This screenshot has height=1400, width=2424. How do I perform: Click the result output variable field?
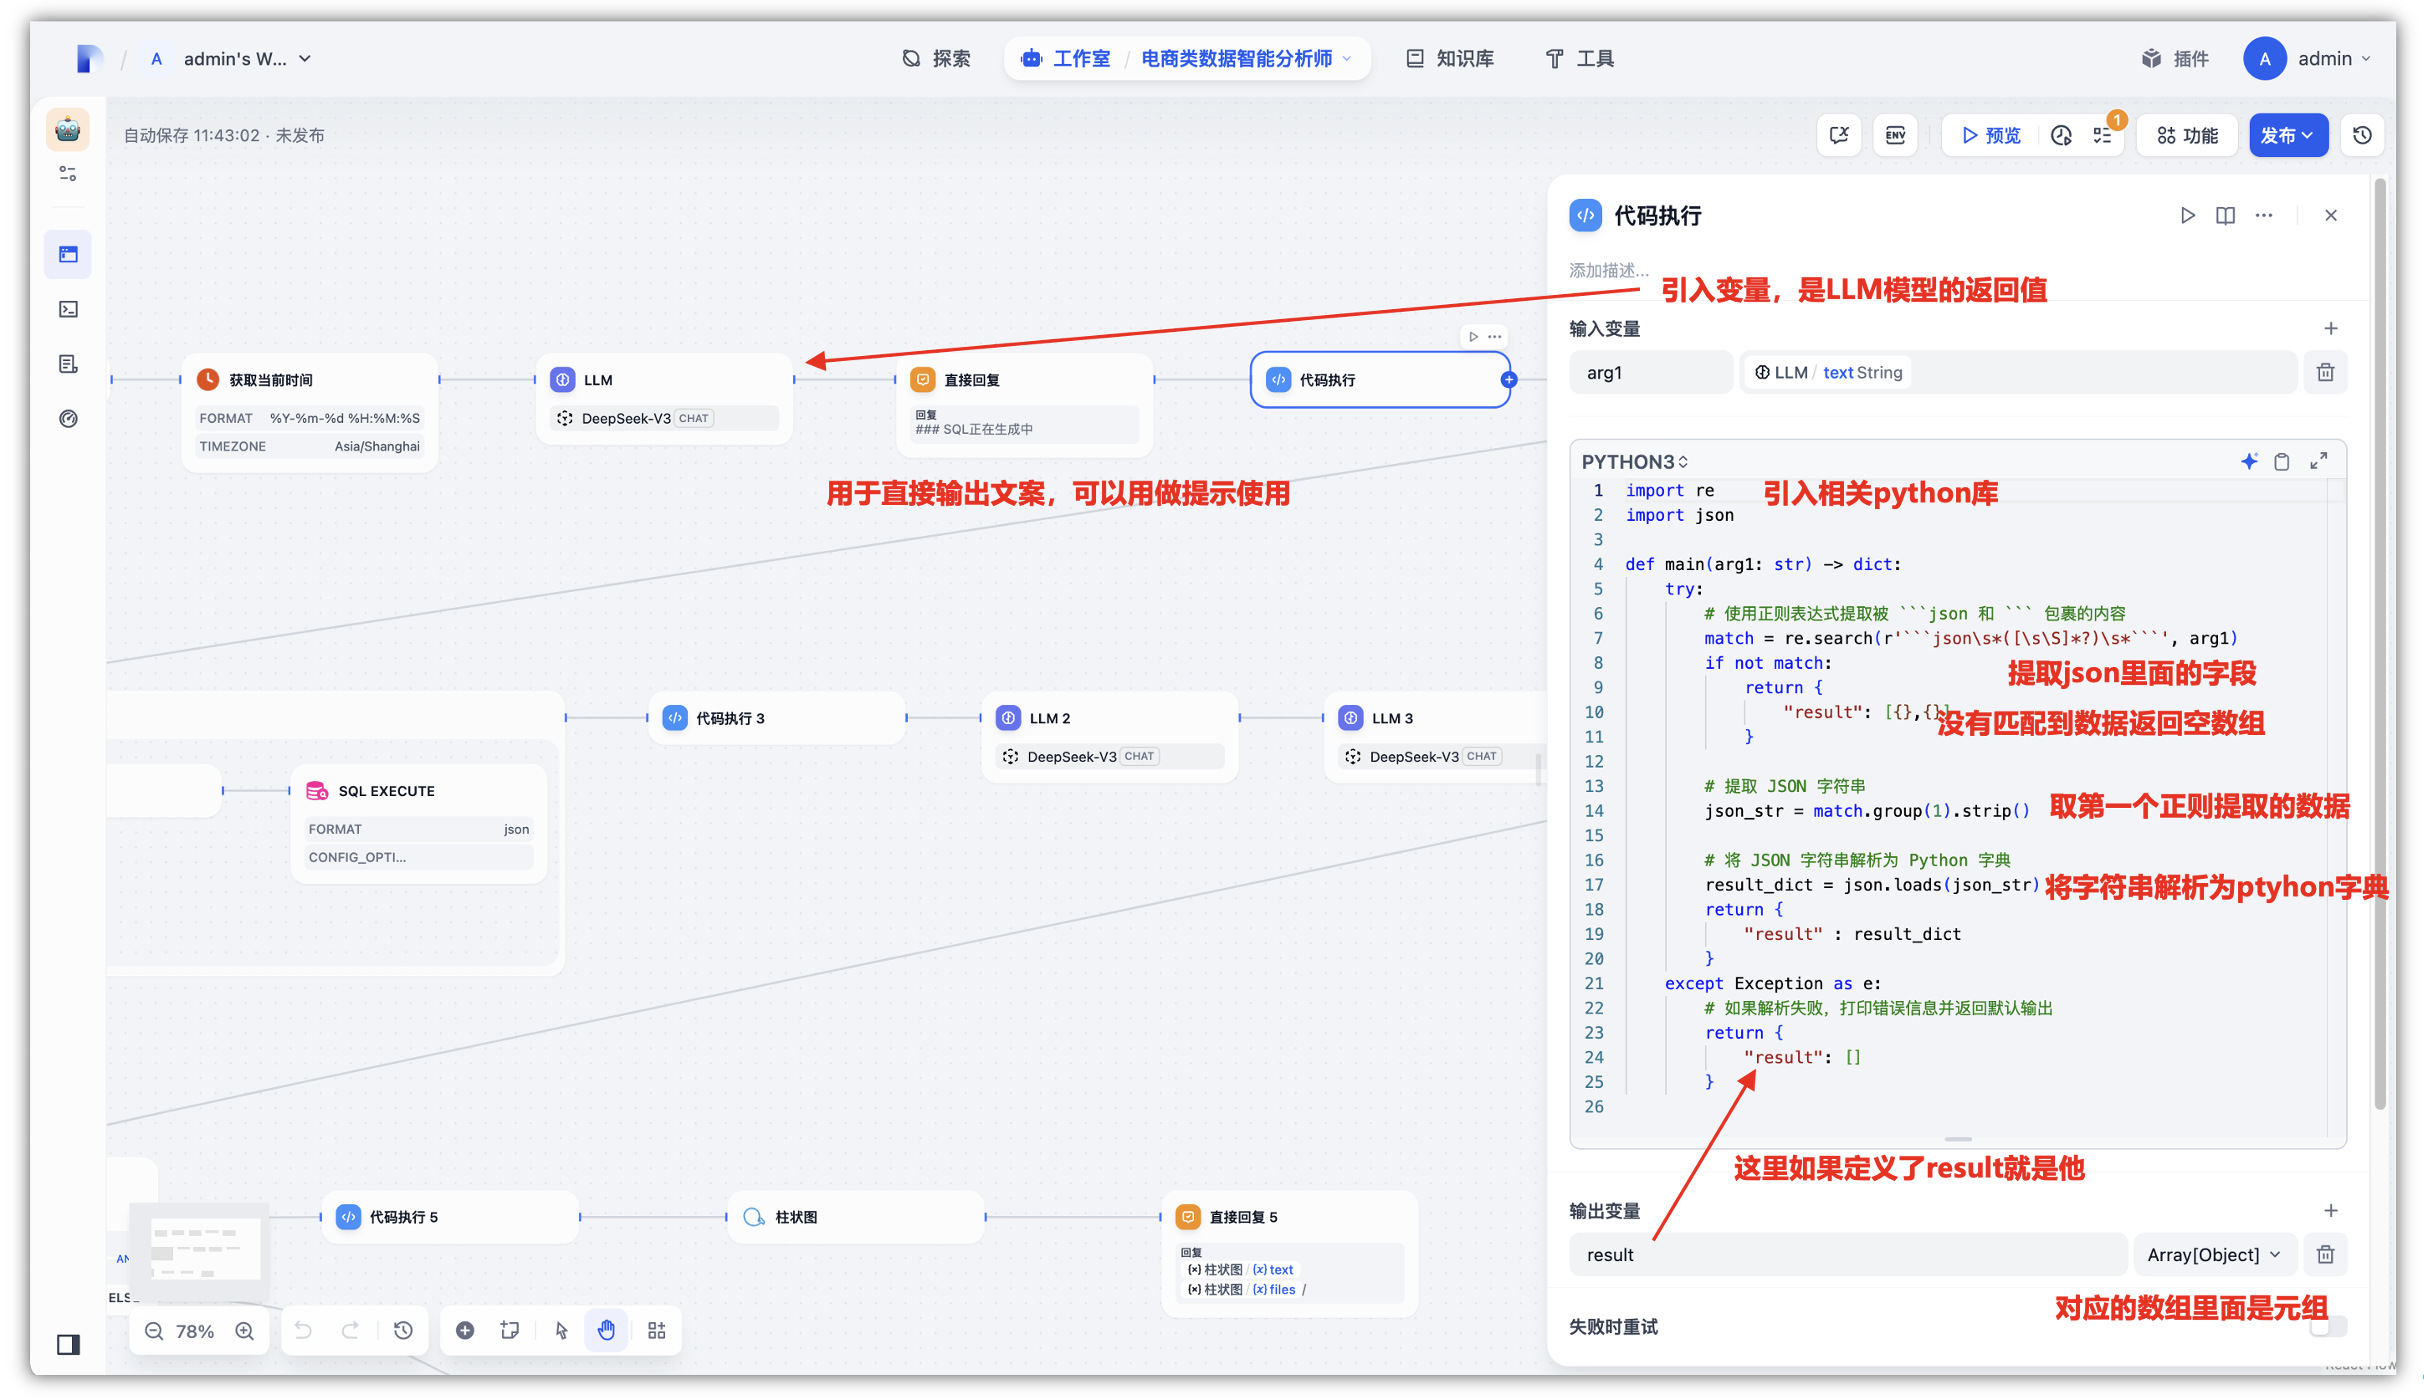(1846, 1254)
